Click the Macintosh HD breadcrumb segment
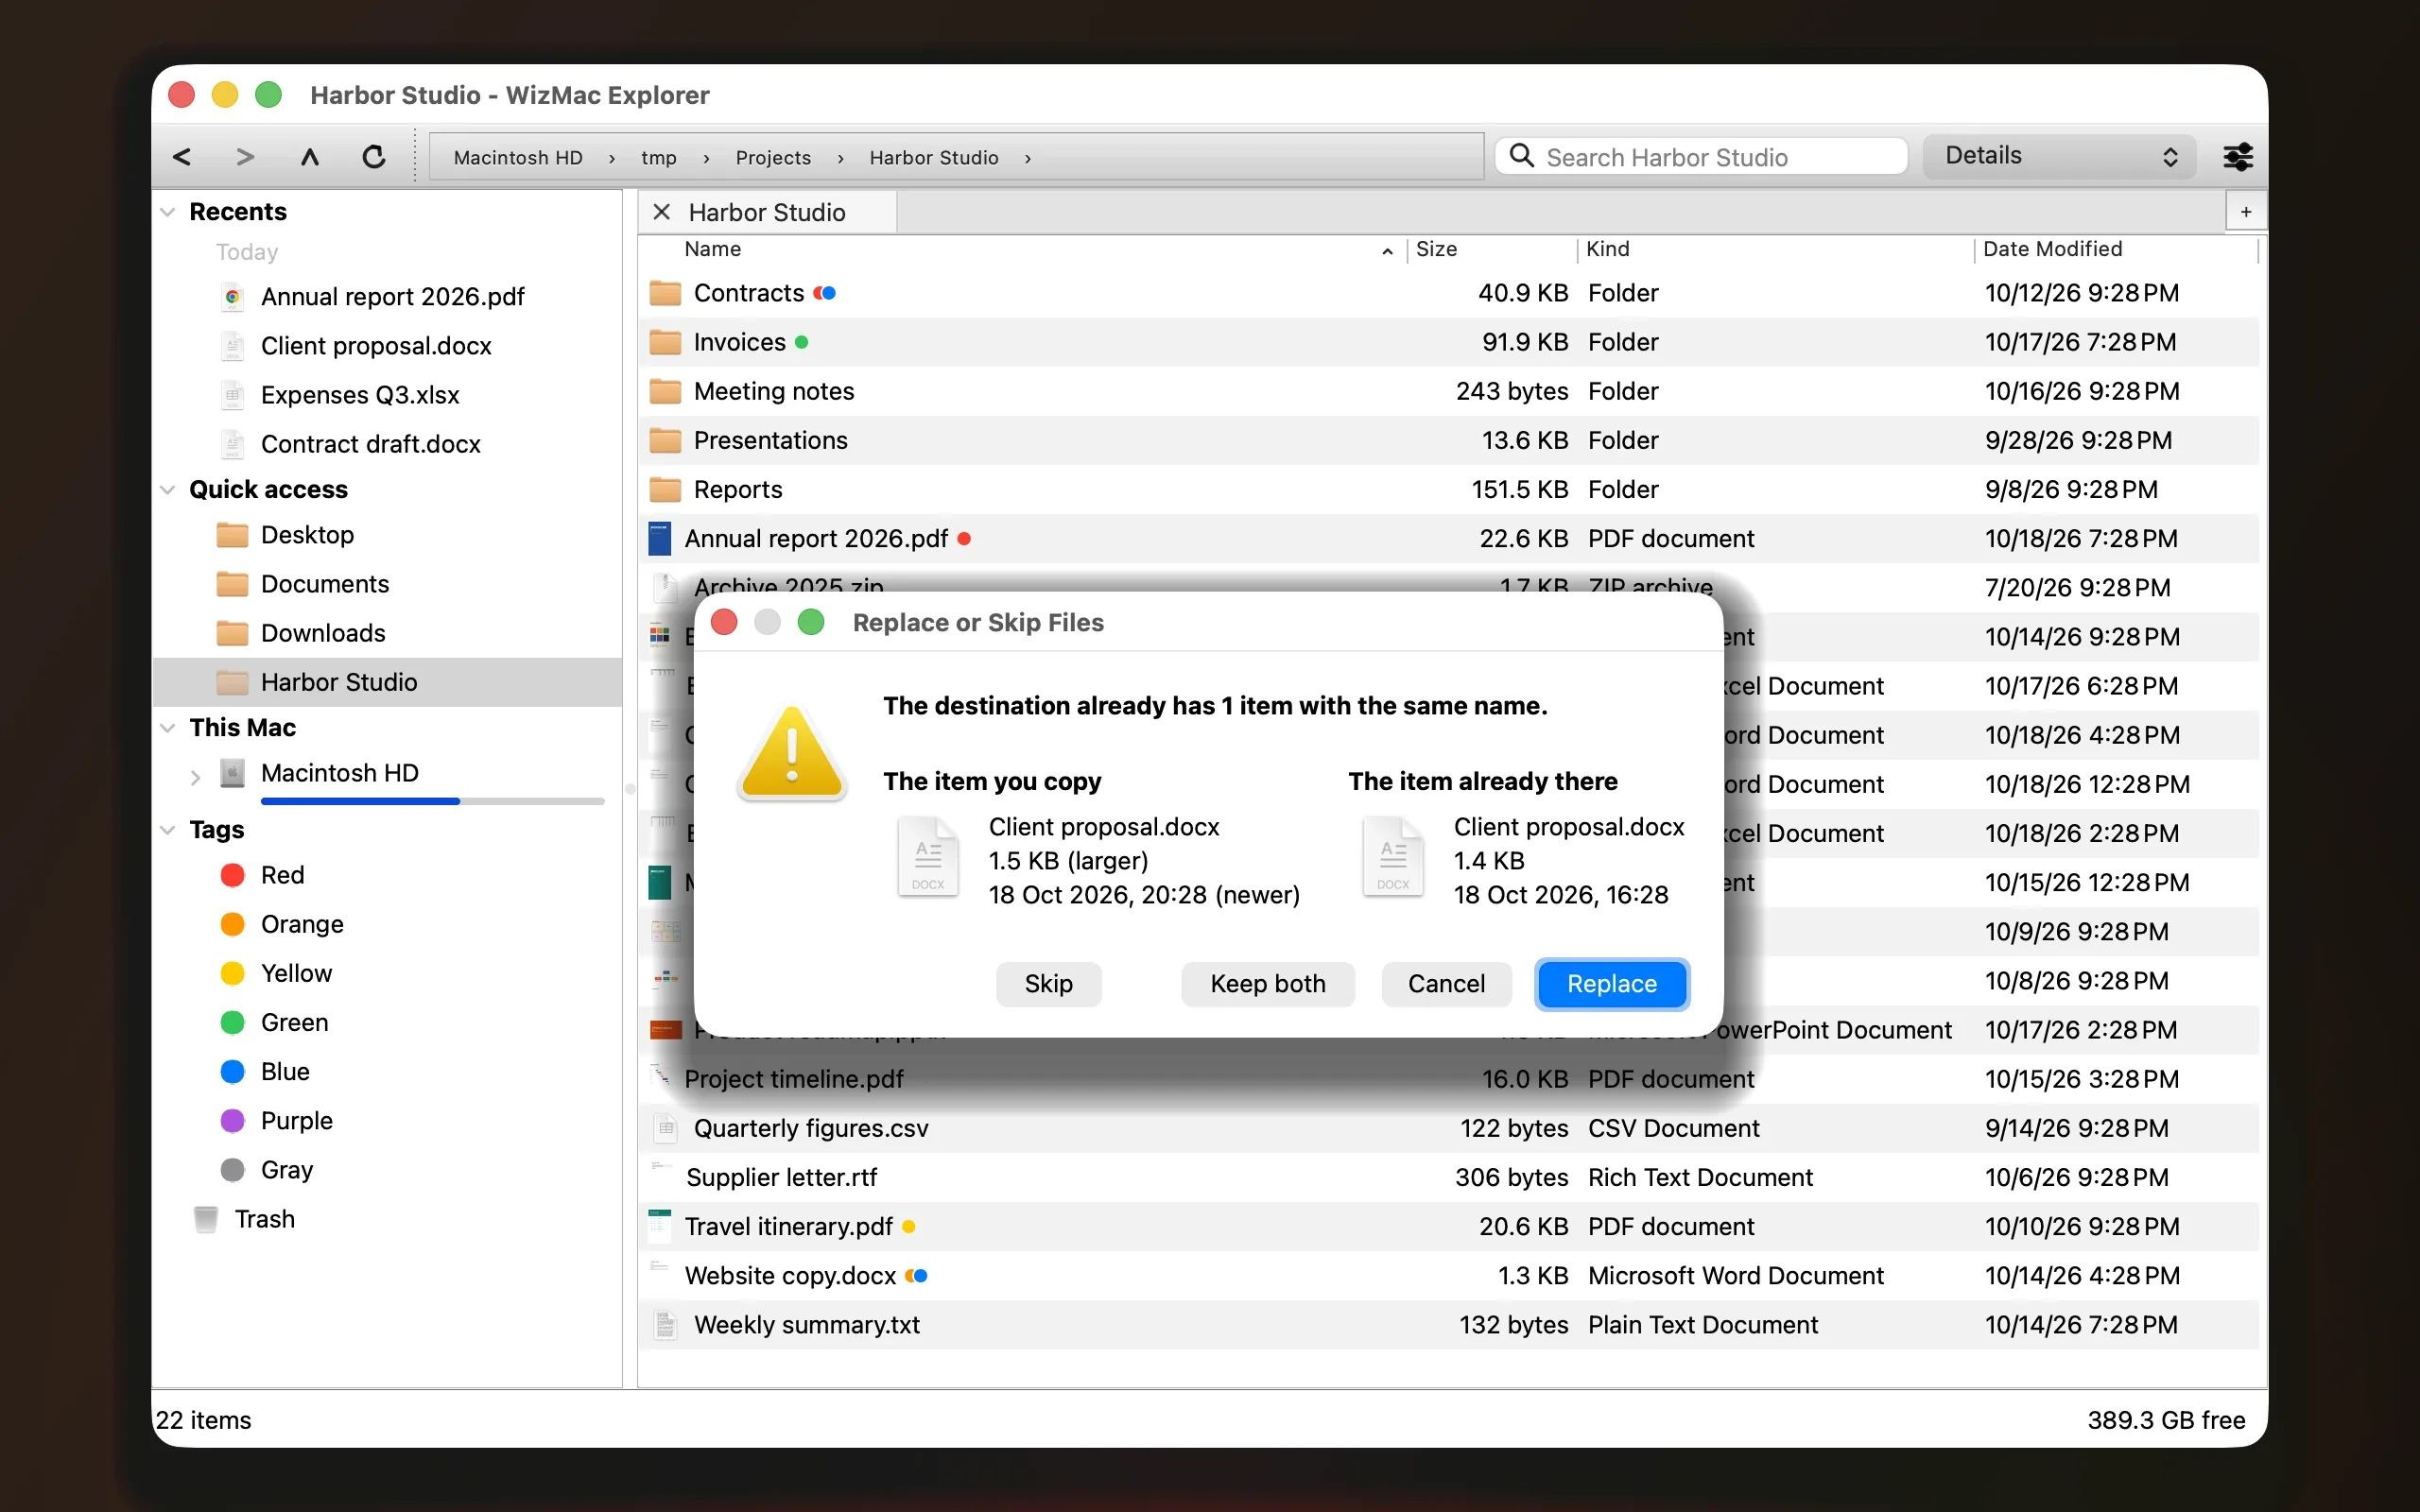Viewport: 2420px width, 1512px height. pos(518,158)
